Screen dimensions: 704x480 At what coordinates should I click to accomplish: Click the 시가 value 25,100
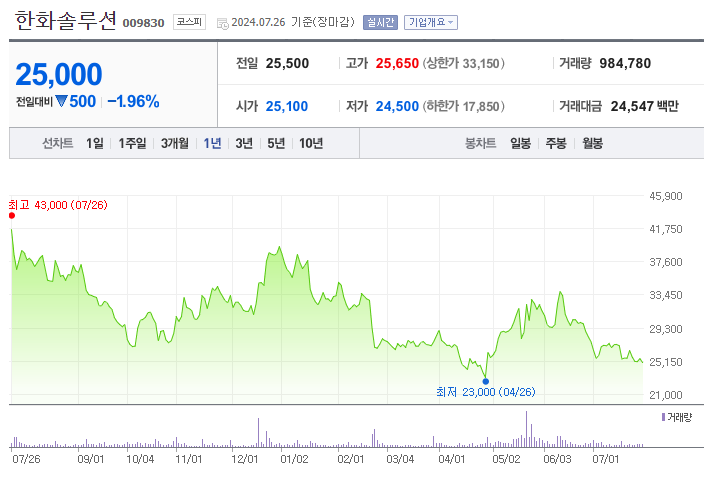(287, 106)
